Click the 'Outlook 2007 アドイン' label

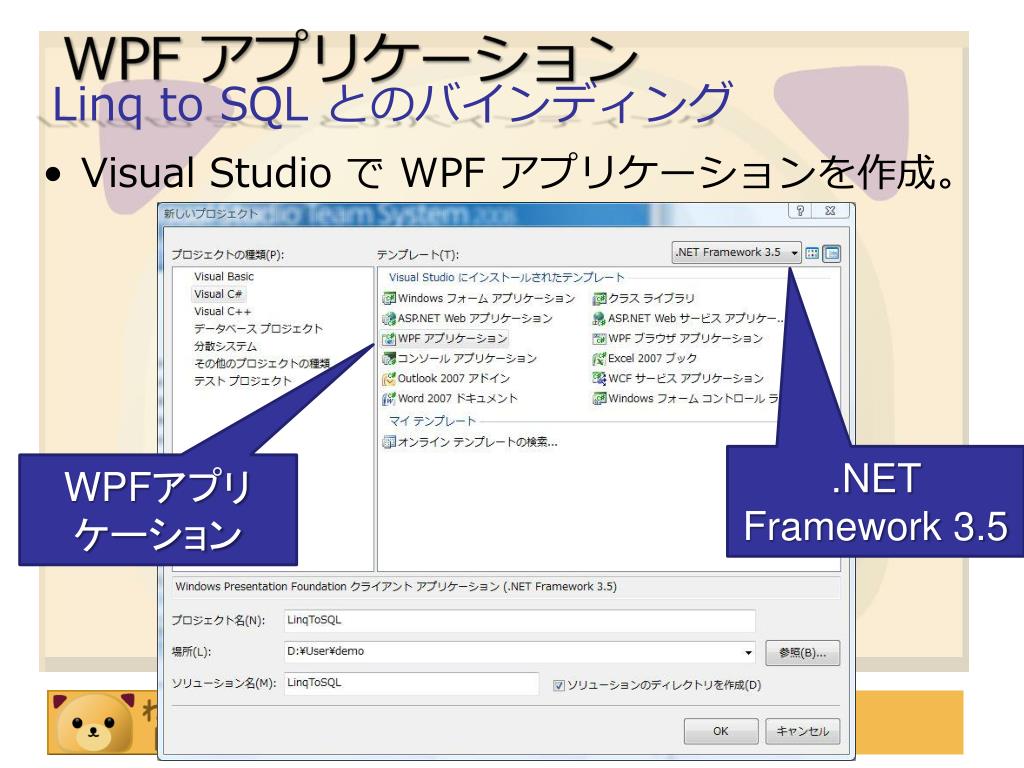(454, 379)
